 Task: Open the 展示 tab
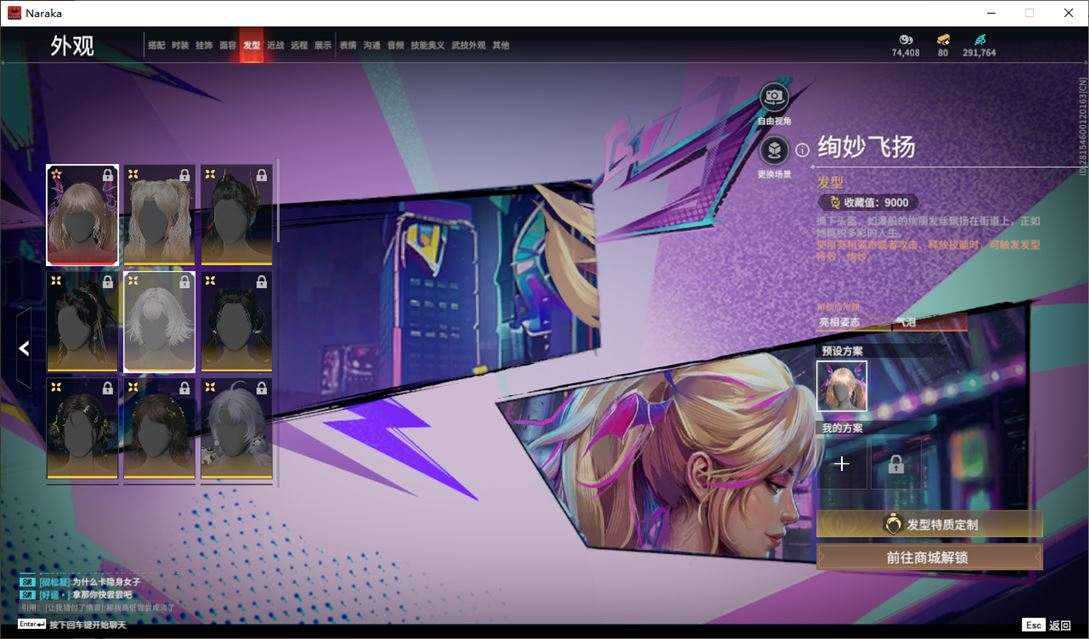tap(323, 45)
